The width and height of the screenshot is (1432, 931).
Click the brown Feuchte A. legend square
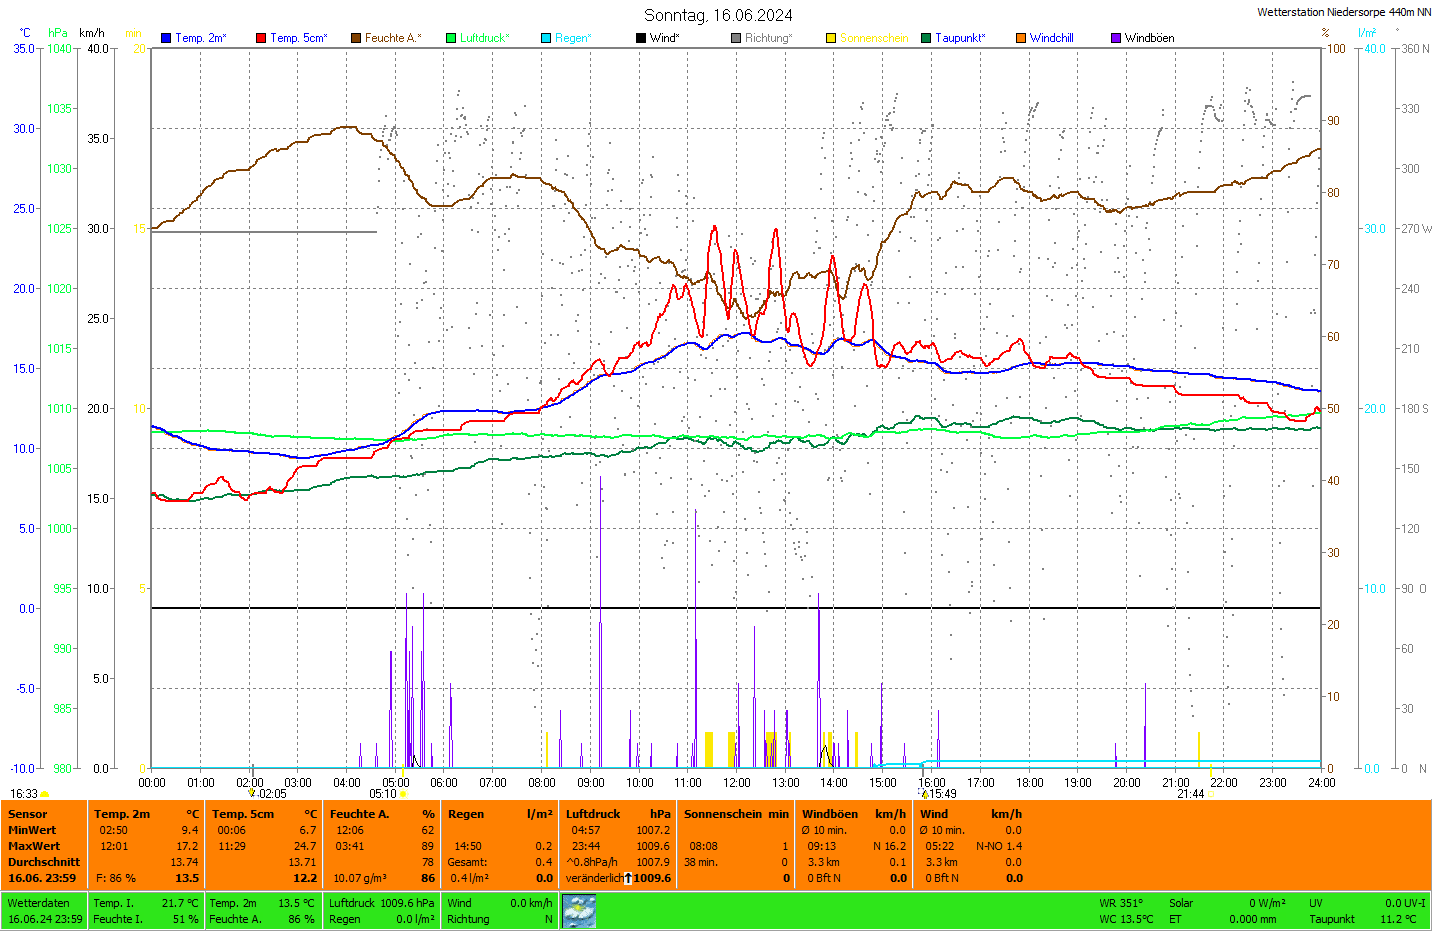pos(356,38)
